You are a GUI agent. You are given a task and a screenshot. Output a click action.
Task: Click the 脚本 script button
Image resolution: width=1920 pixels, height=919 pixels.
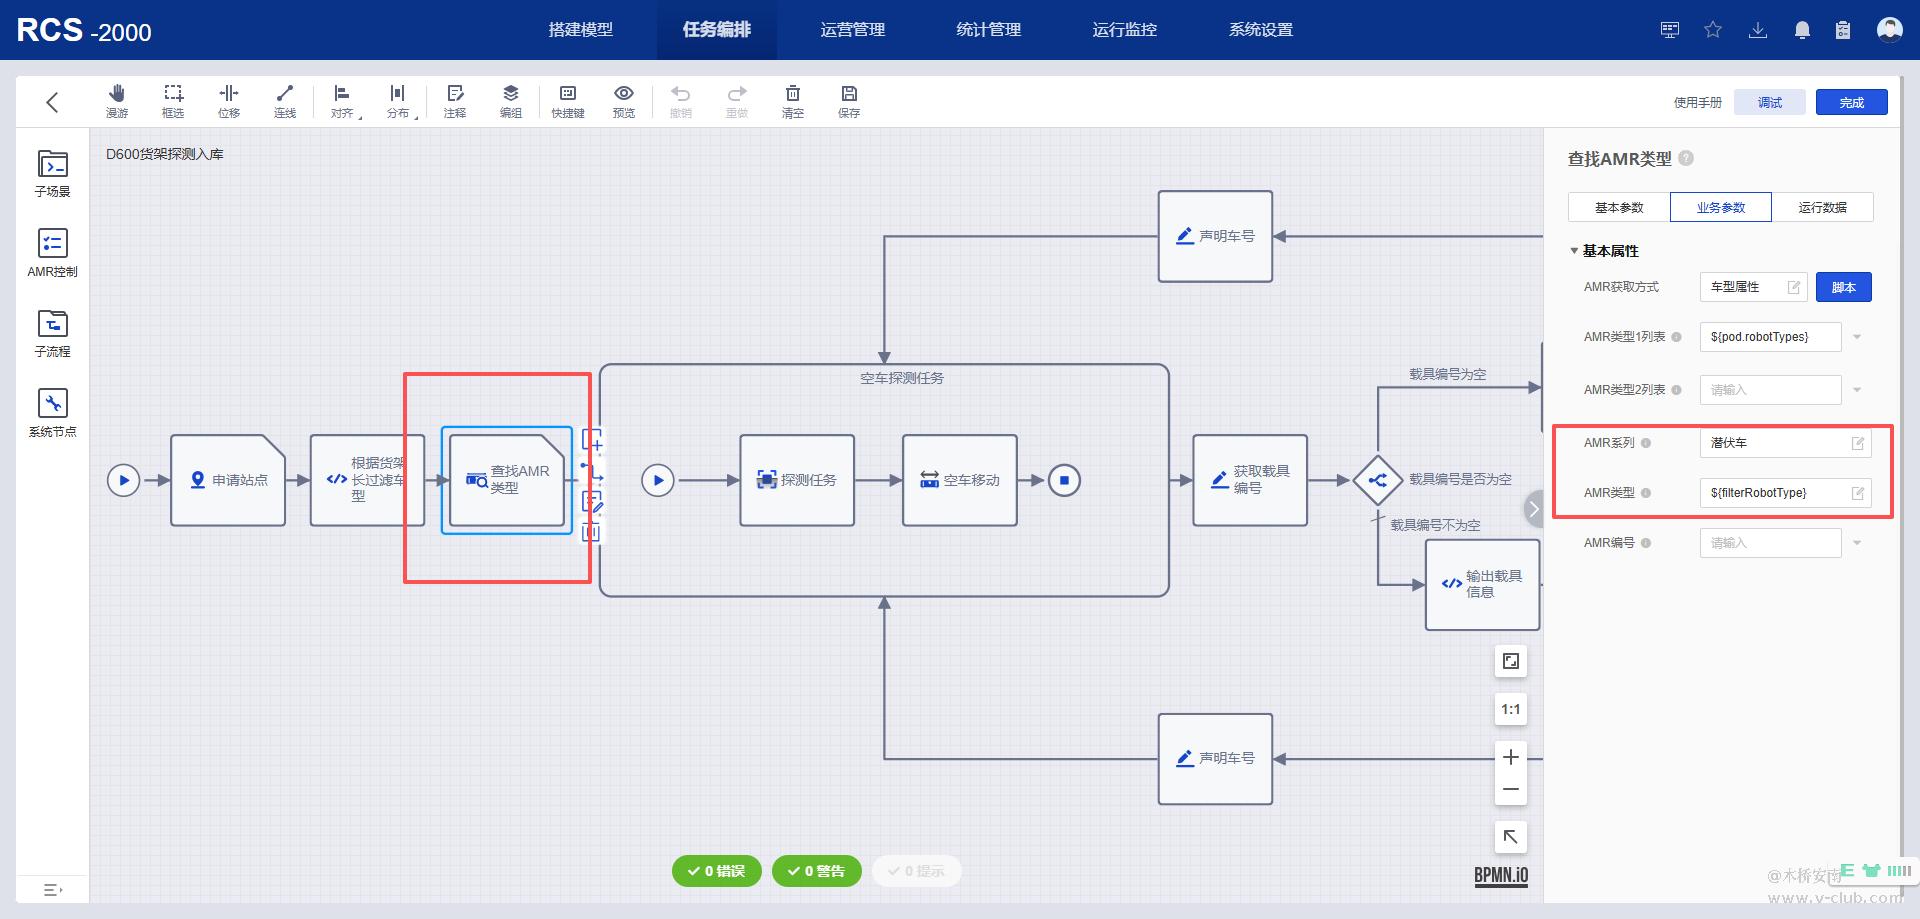tap(1843, 287)
